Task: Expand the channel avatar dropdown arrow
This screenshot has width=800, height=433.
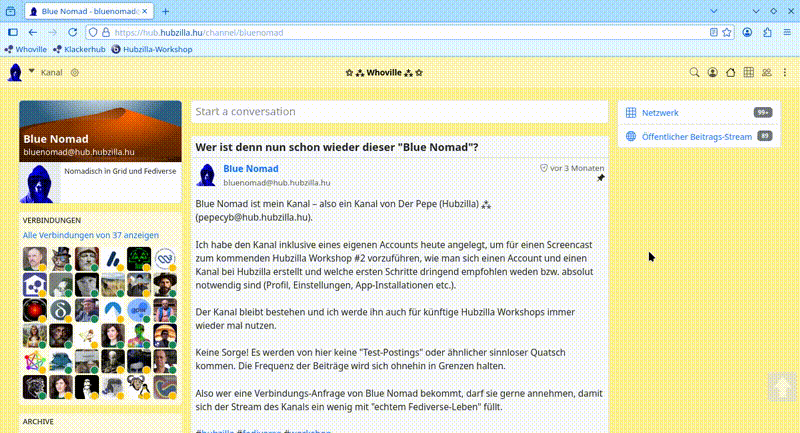Action: point(31,71)
